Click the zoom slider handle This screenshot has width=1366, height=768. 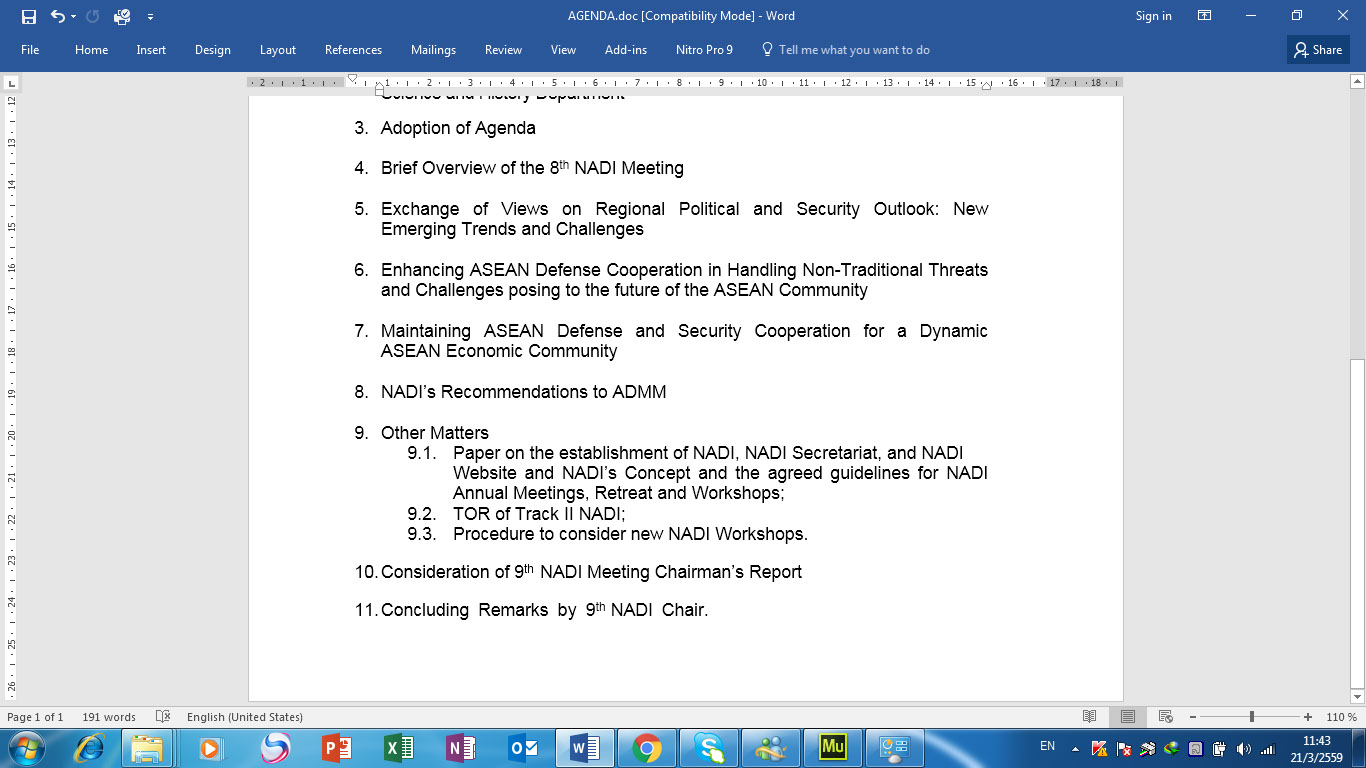click(x=1252, y=717)
